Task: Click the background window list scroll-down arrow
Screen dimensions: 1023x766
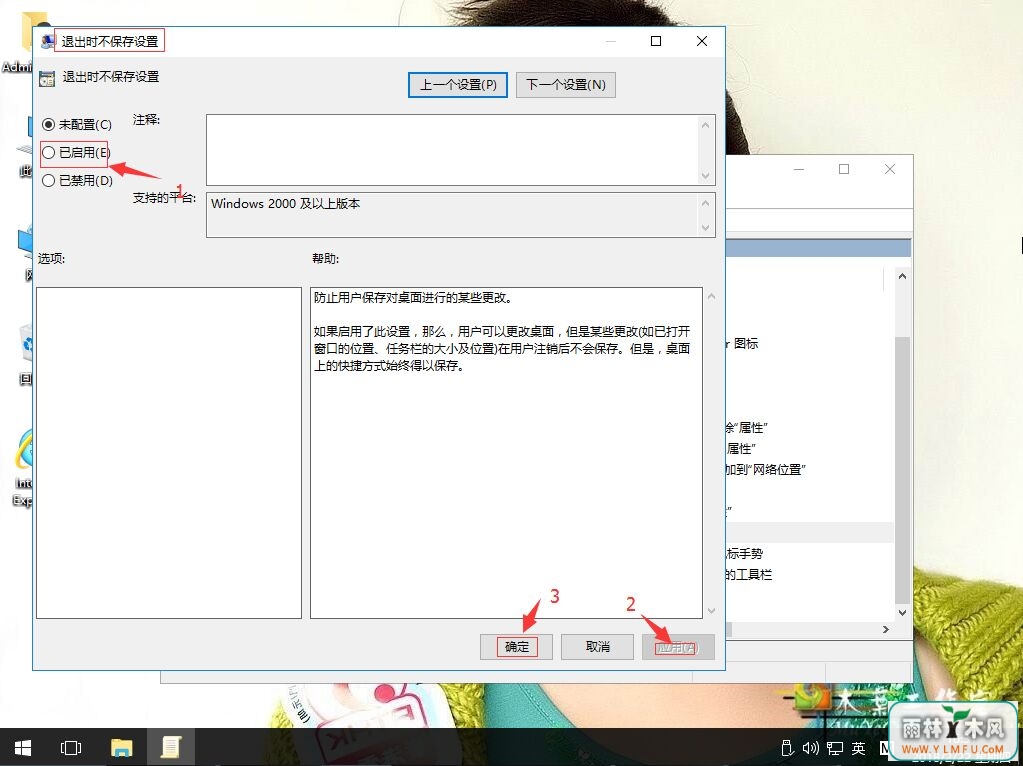Action: click(902, 613)
